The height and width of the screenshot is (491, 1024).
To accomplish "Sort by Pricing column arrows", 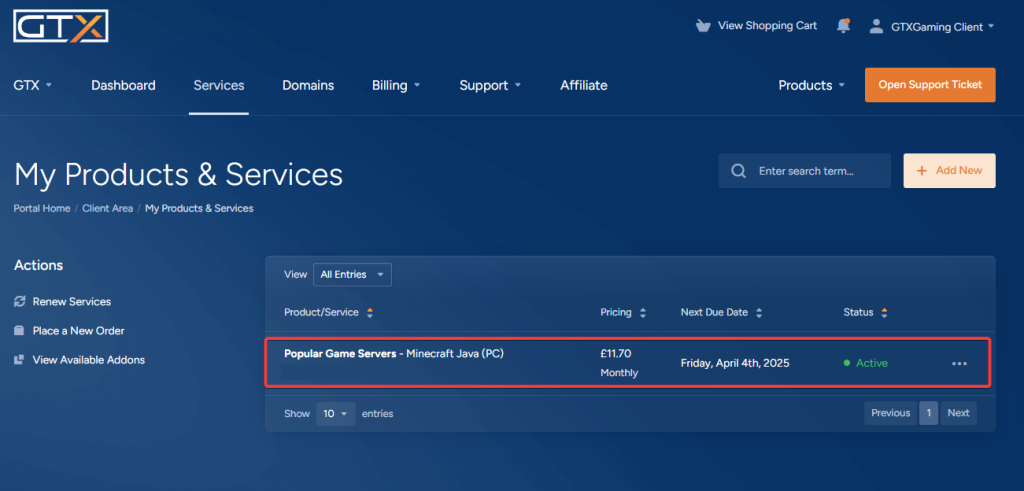I will (643, 313).
